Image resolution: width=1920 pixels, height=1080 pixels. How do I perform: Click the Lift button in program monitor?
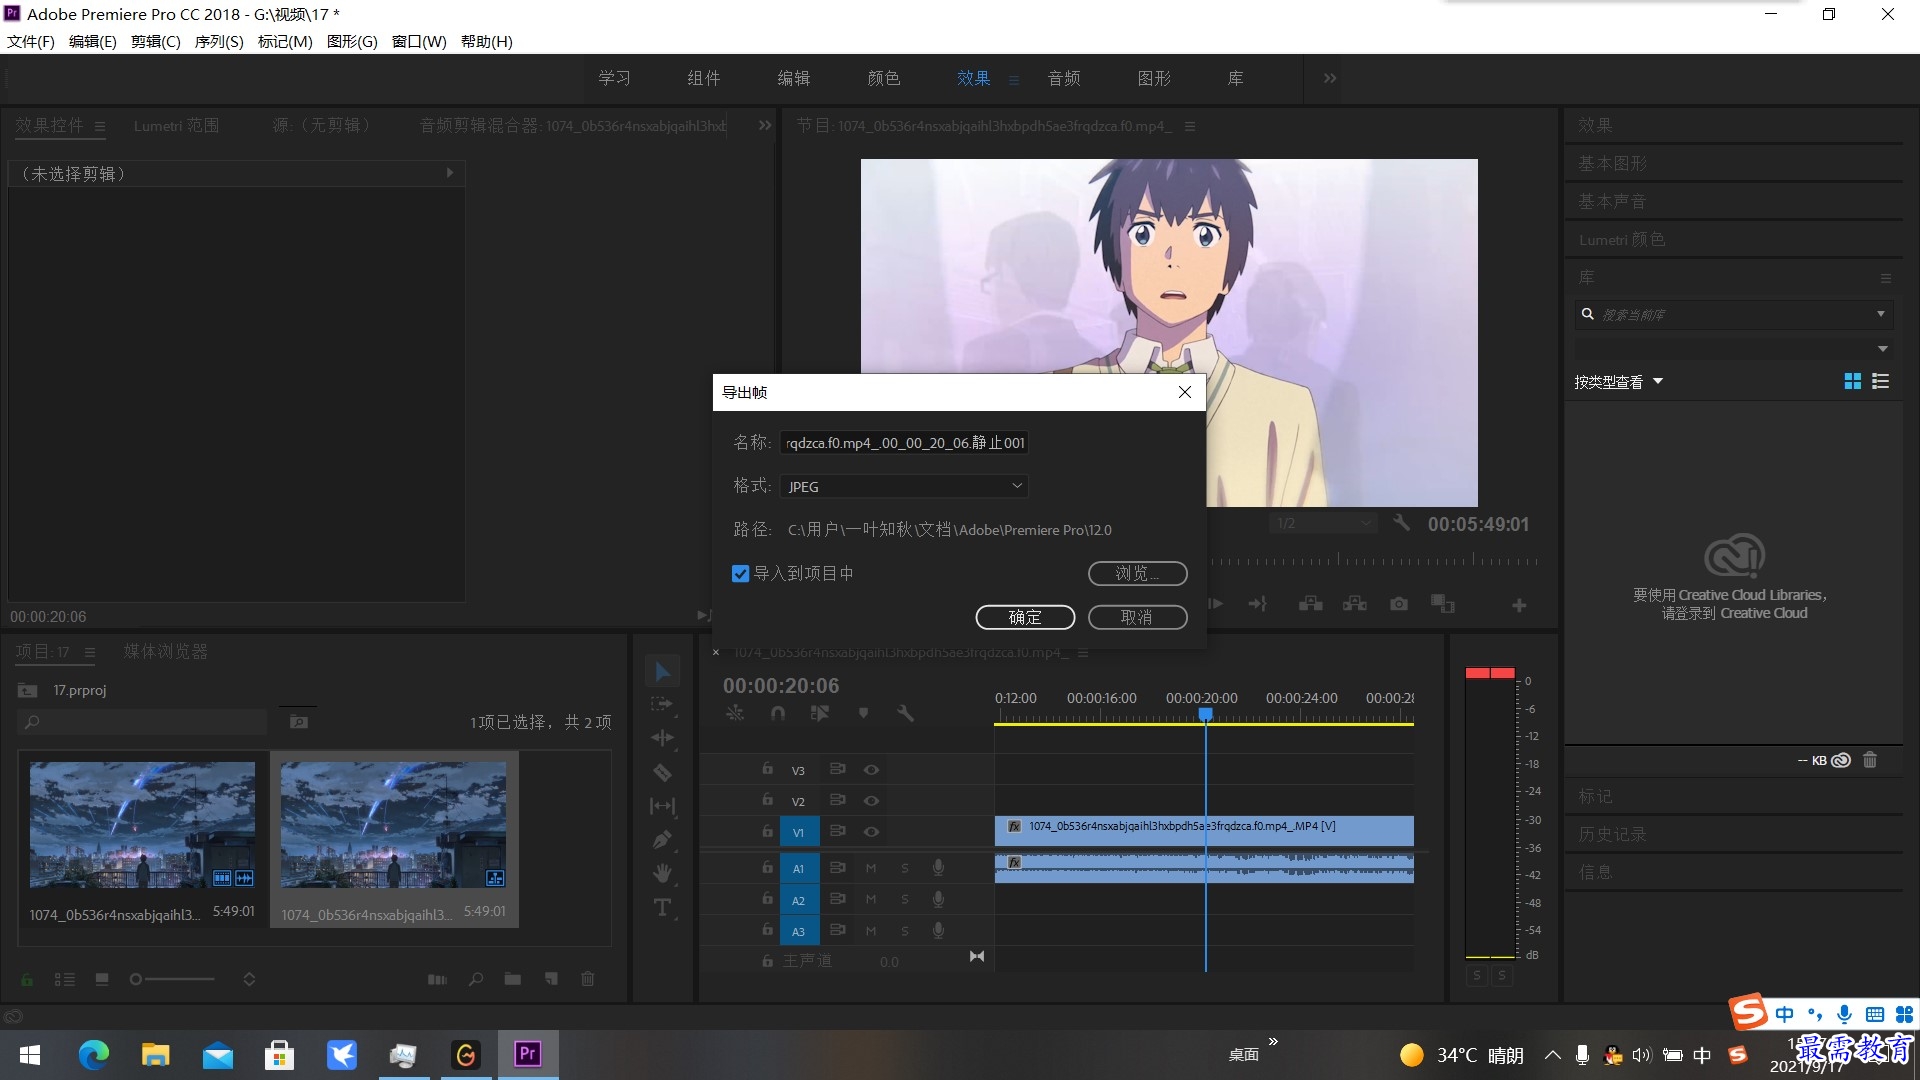pos(1311,604)
